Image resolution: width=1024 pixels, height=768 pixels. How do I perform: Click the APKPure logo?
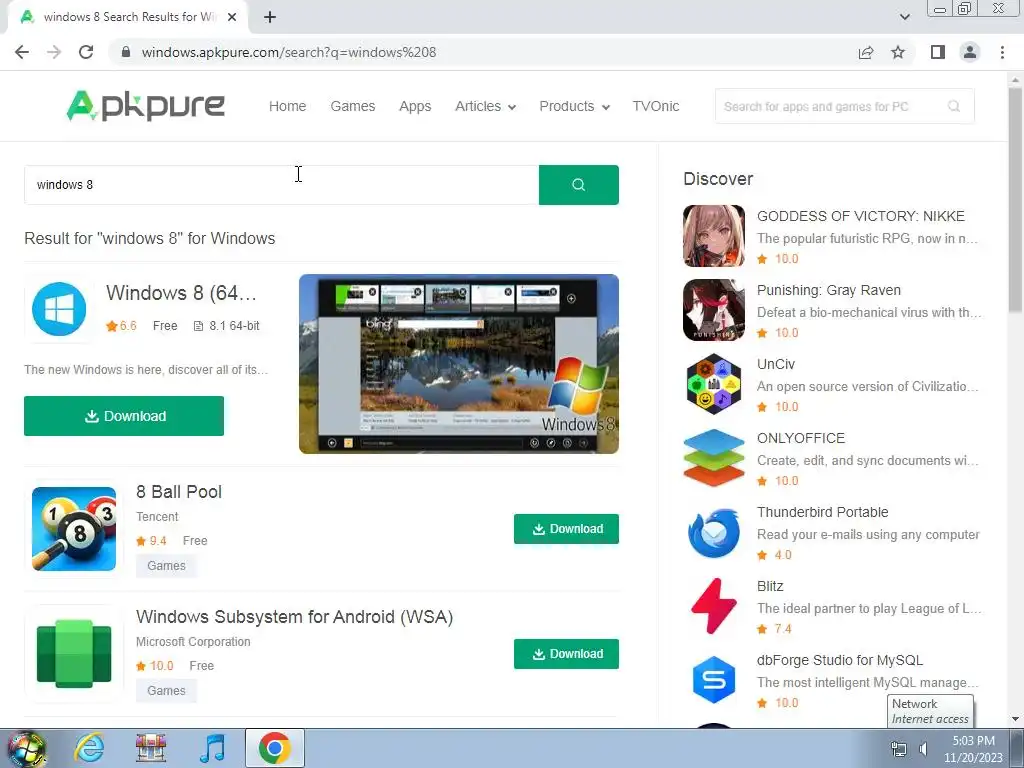pos(146,106)
